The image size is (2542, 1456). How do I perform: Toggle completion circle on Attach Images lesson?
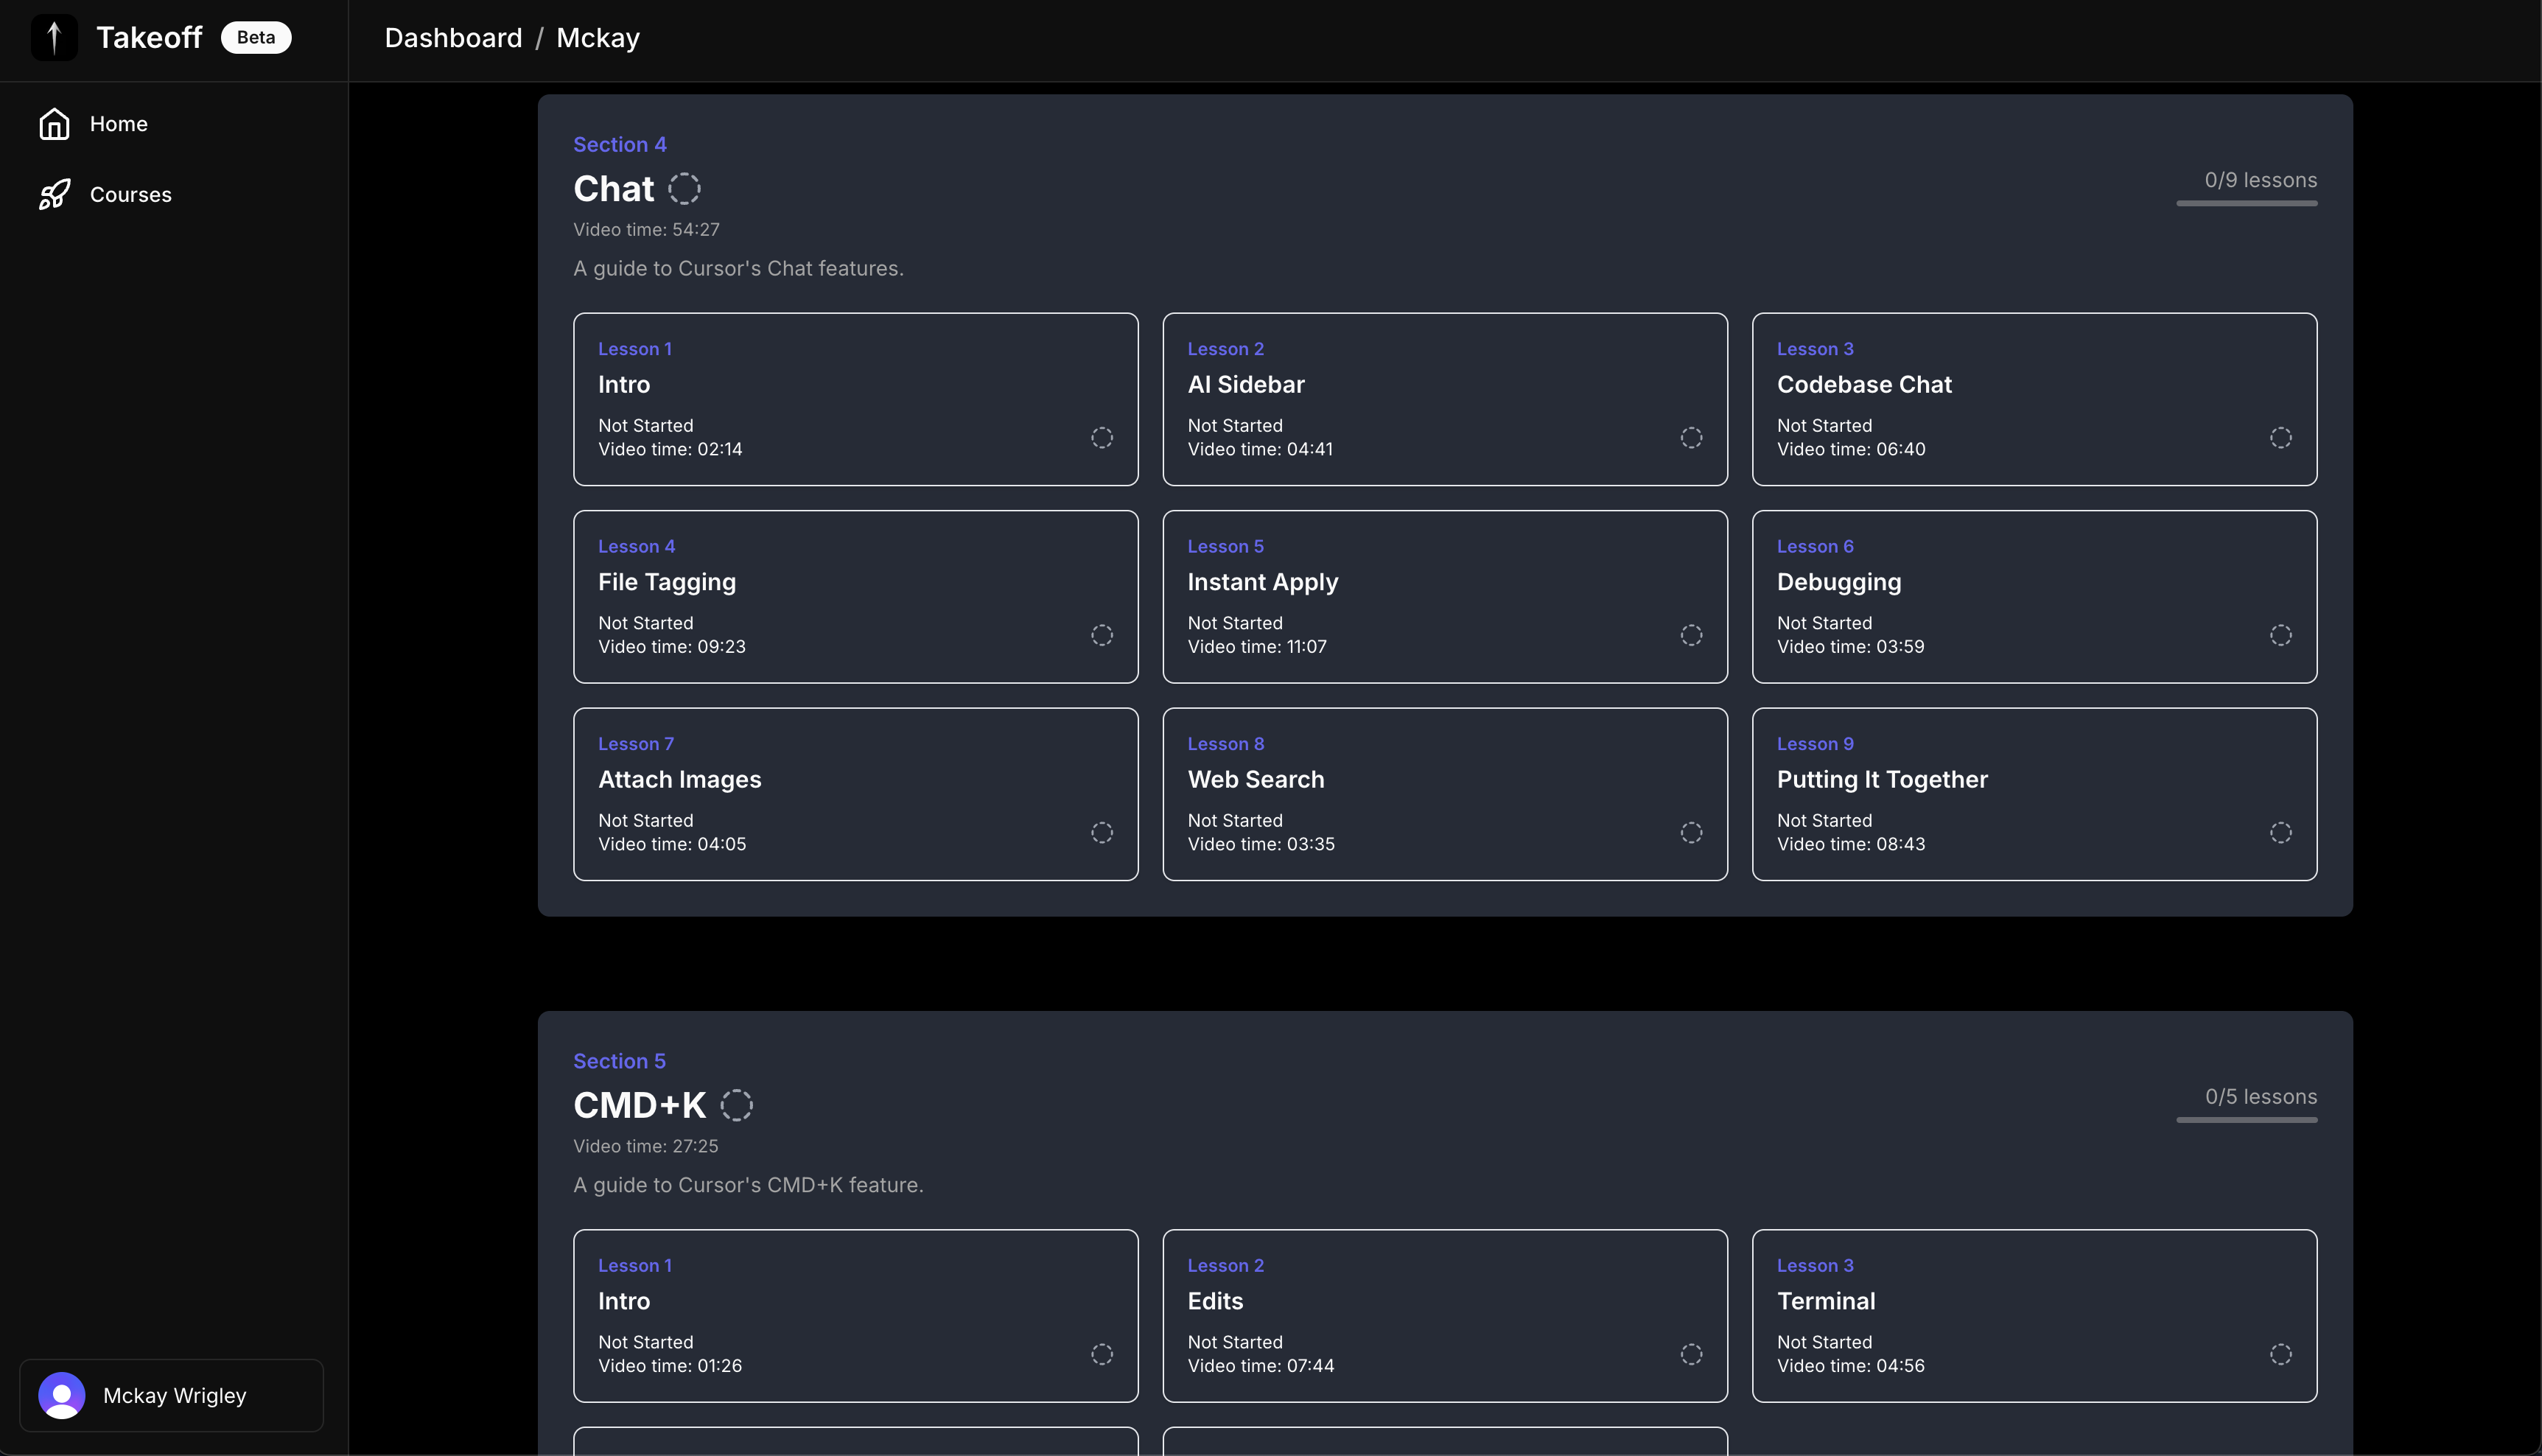[x=1102, y=833]
